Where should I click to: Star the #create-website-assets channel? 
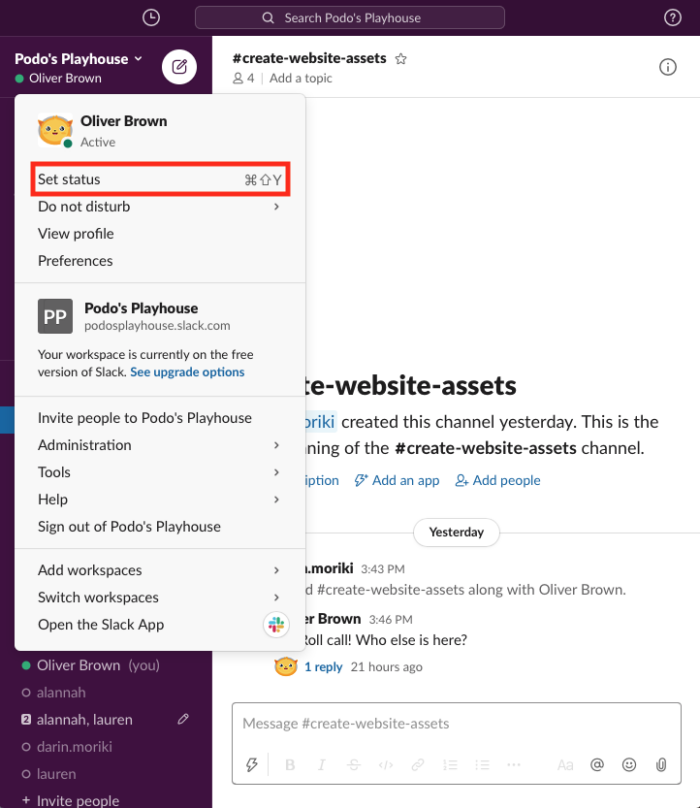(401, 59)
